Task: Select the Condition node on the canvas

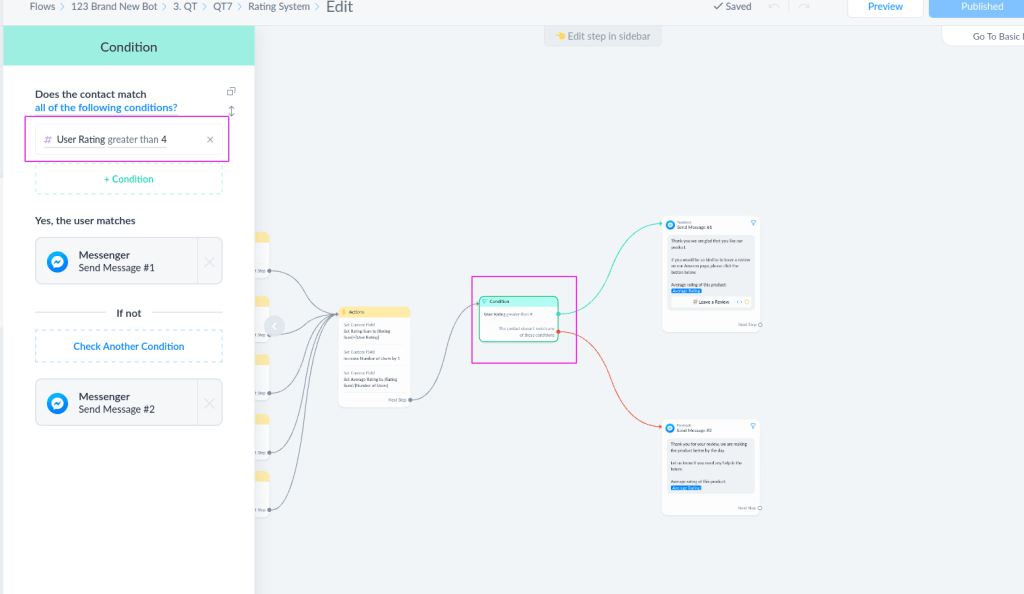Action: pyautogui.click(x=519, y=319)
